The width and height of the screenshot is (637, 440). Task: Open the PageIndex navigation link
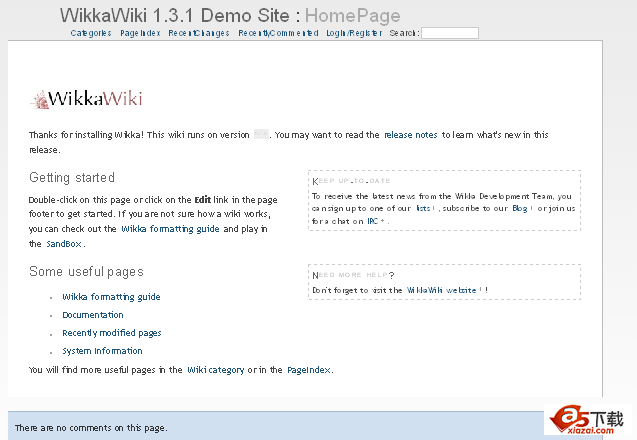(x=140, y=33)
